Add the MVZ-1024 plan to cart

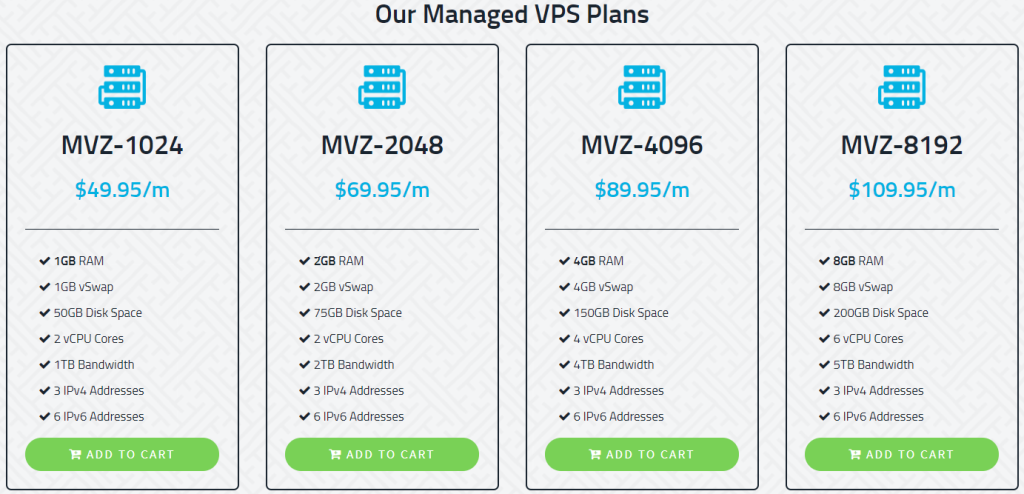(x=122, y=454)
